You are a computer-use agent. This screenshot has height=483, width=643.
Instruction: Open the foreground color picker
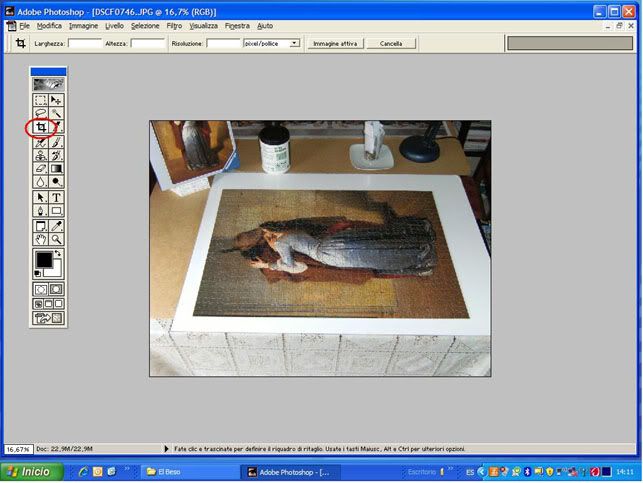pos(44,260)
